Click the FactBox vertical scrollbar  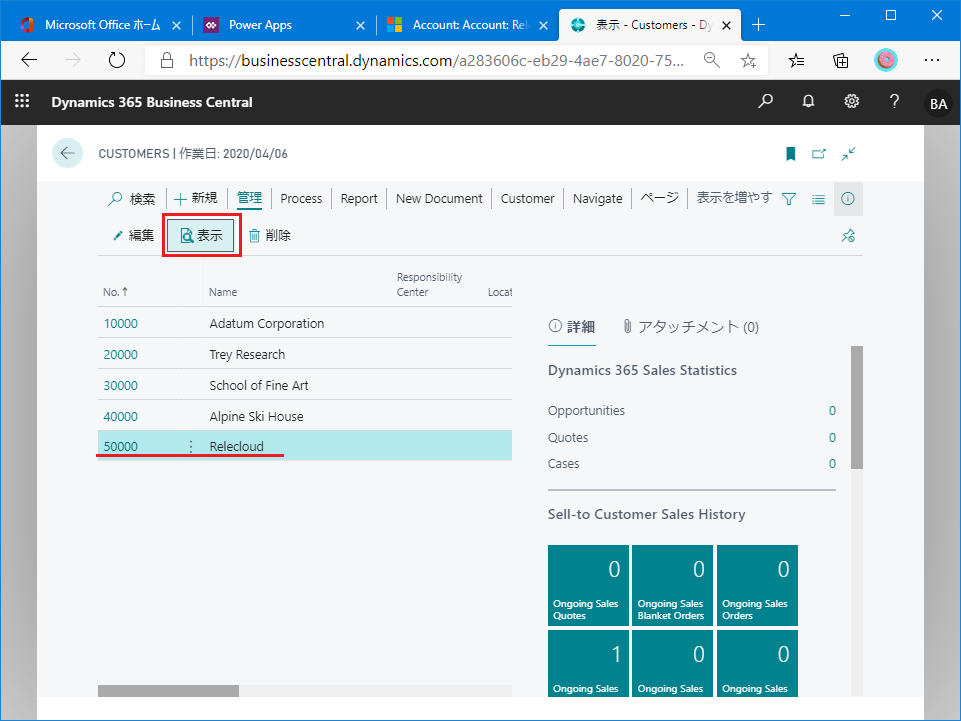click(x=857, y=408)
